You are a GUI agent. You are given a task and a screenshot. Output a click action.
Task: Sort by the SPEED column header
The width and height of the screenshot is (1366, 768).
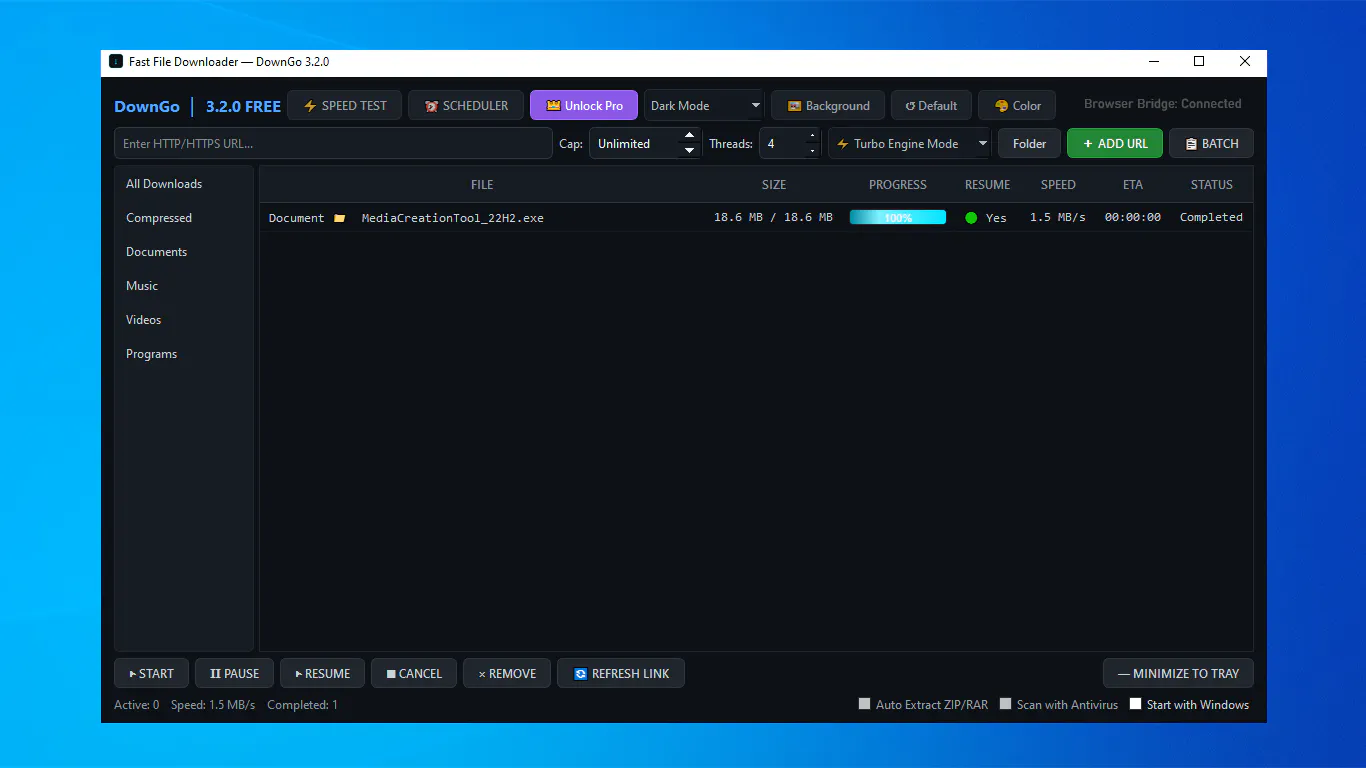(x=1058, y=184)
